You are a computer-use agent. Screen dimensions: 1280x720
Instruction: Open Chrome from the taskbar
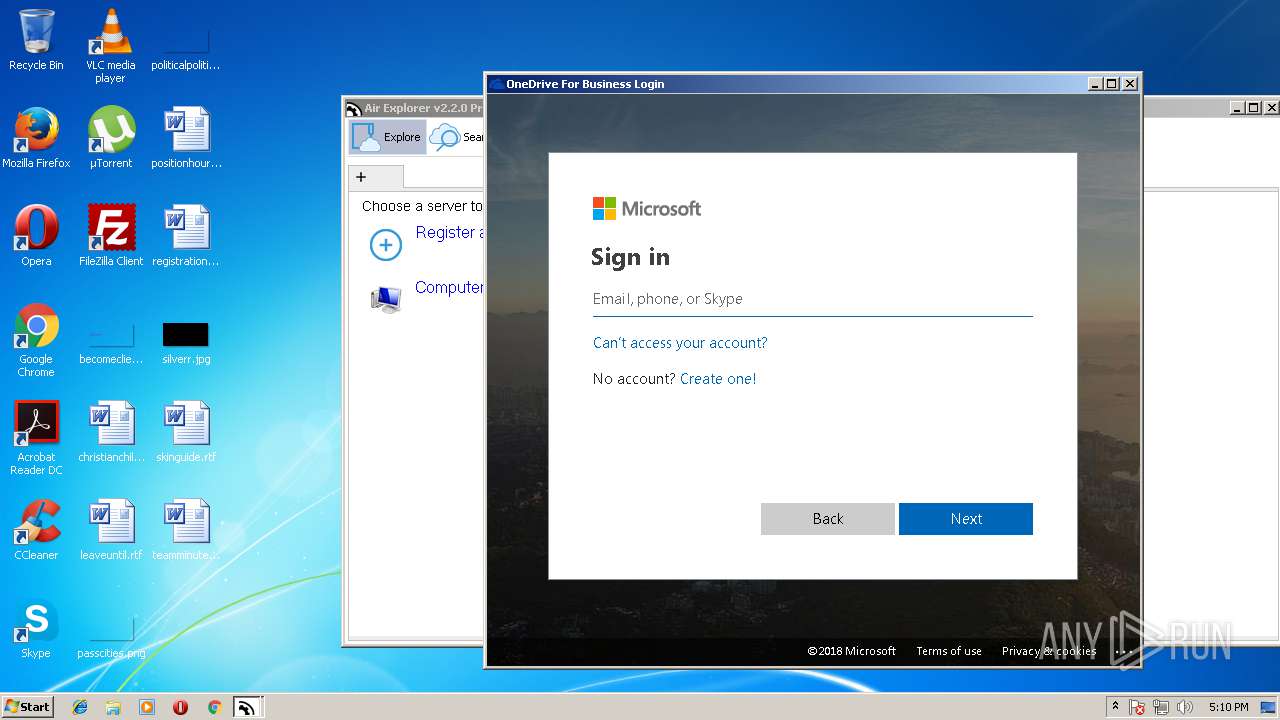(x=214, y=707)
